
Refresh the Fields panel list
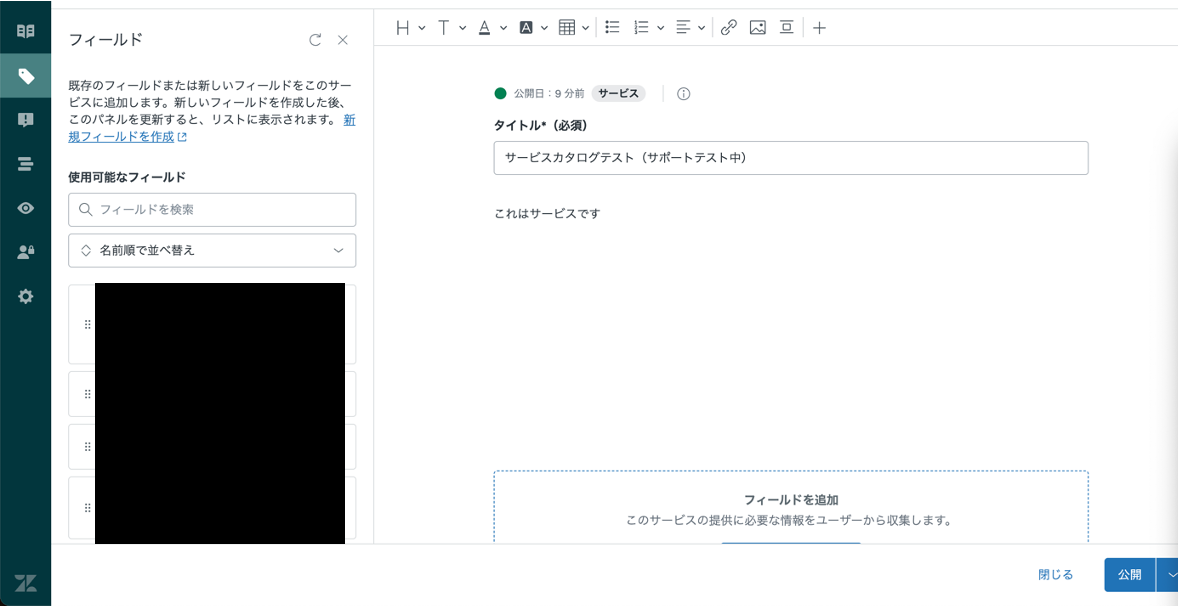point(316,41)
